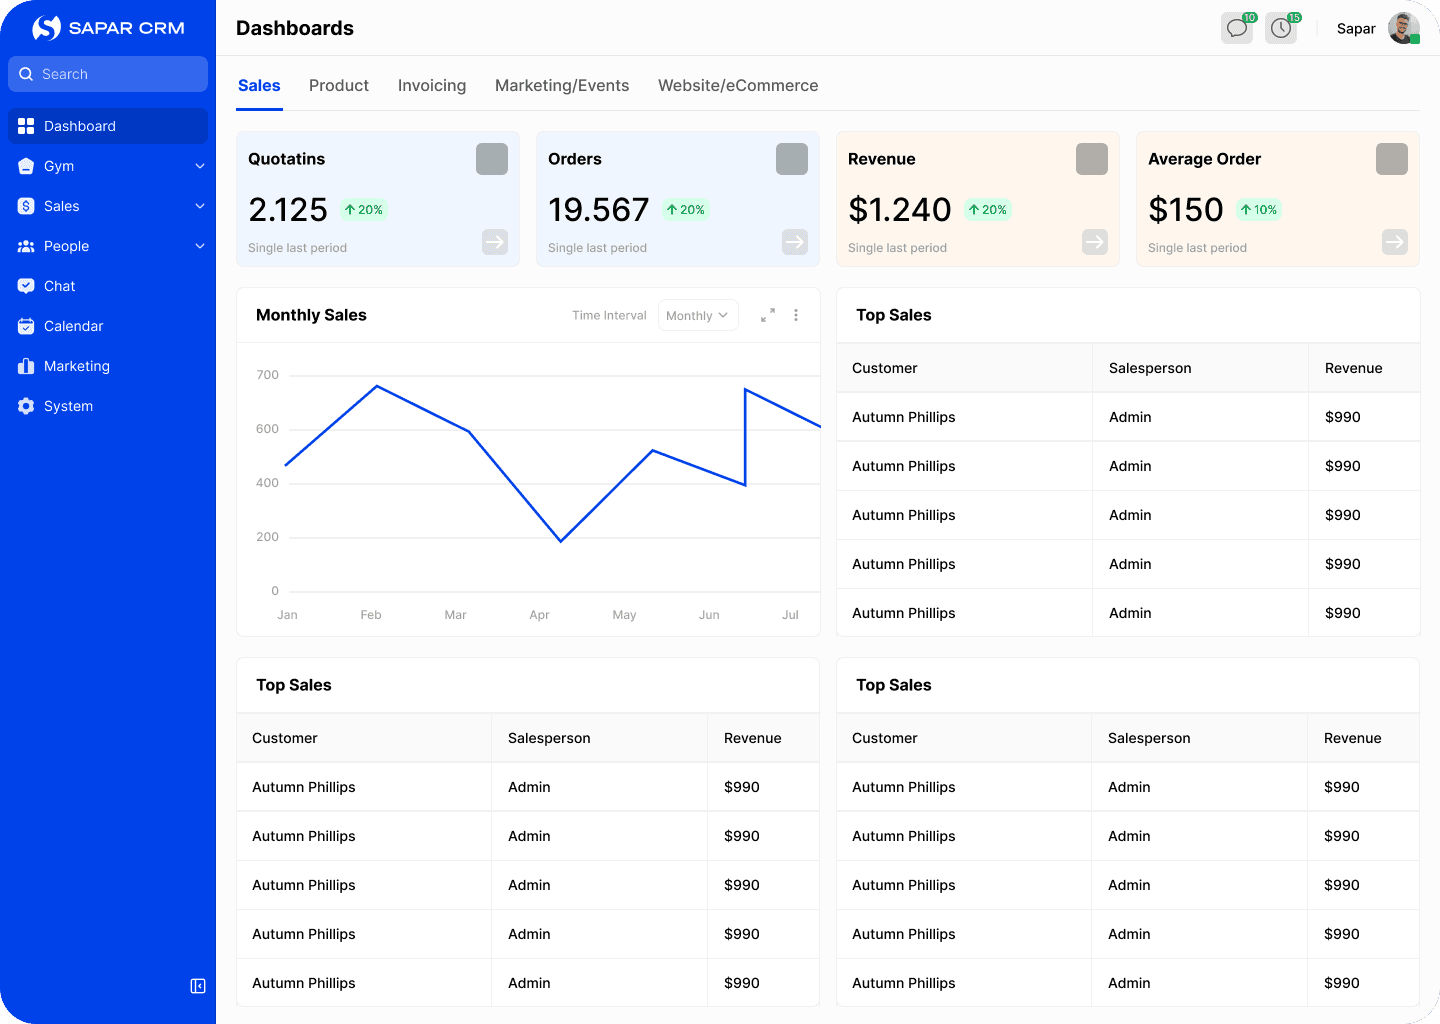Expand the Gym section in the sidebar
Viewport: 1440px width, 1024px height.
199,166
